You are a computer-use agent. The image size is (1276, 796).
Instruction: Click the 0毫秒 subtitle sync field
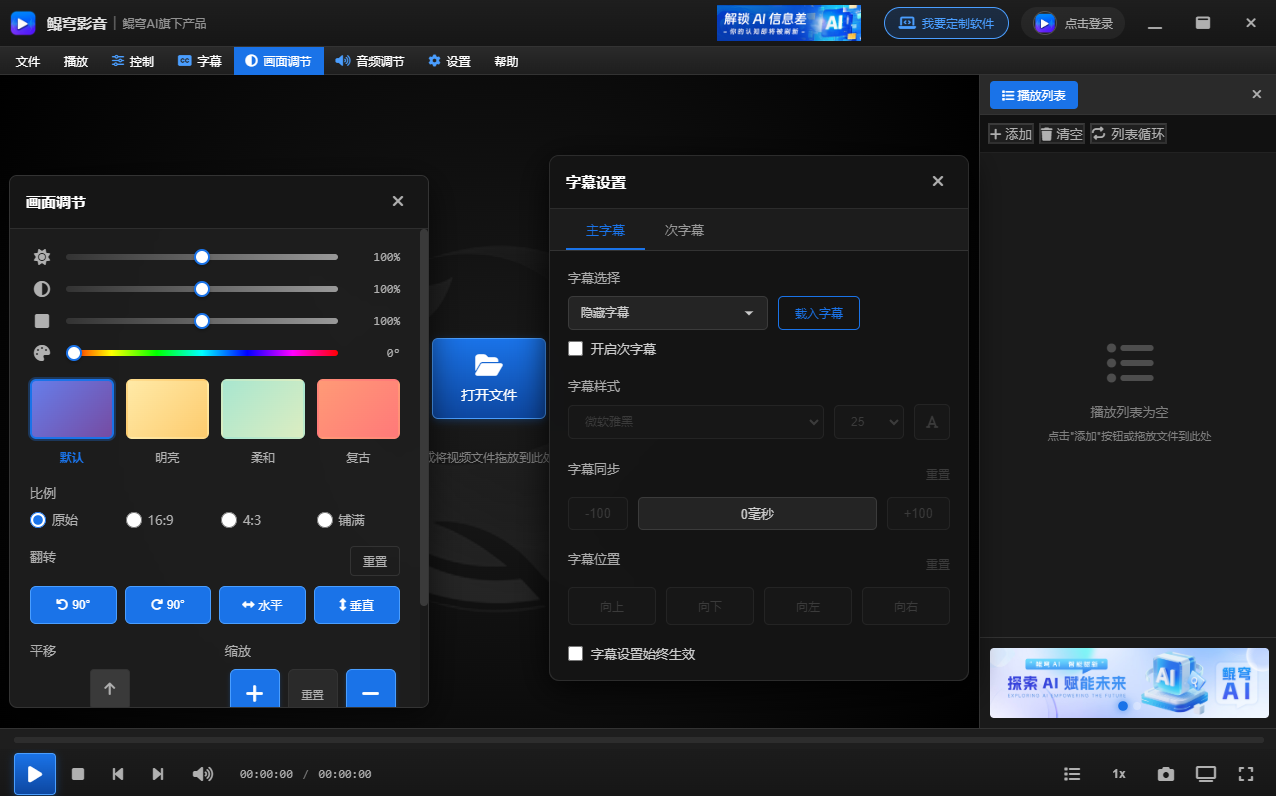click(x=757, y=513)
